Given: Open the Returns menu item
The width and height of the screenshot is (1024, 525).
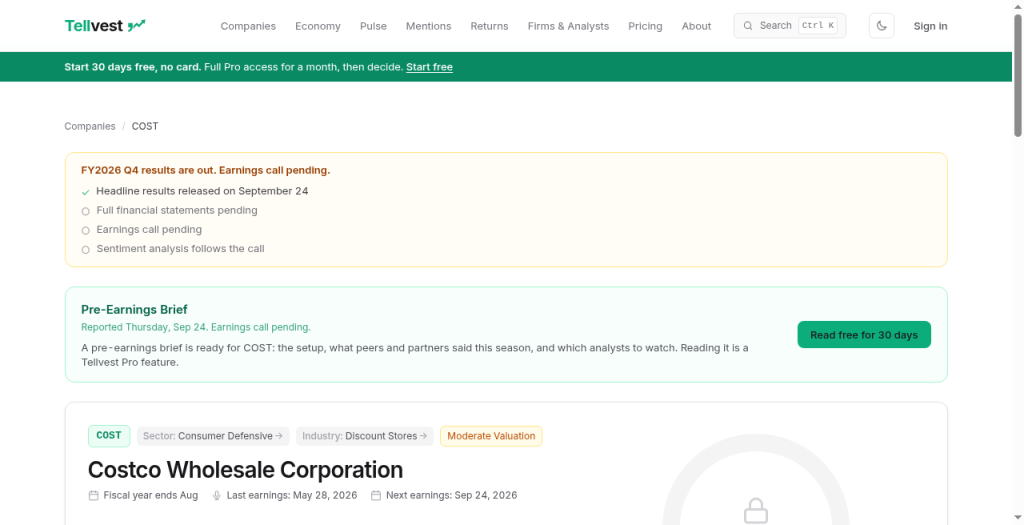Looking at the screenshot, I should pyautogui.click(x=489, y=26).
